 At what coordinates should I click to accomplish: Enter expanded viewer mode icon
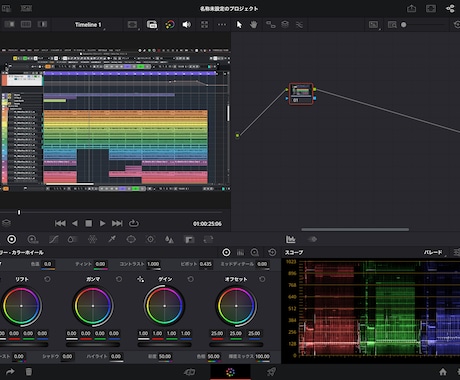(204, 25)
